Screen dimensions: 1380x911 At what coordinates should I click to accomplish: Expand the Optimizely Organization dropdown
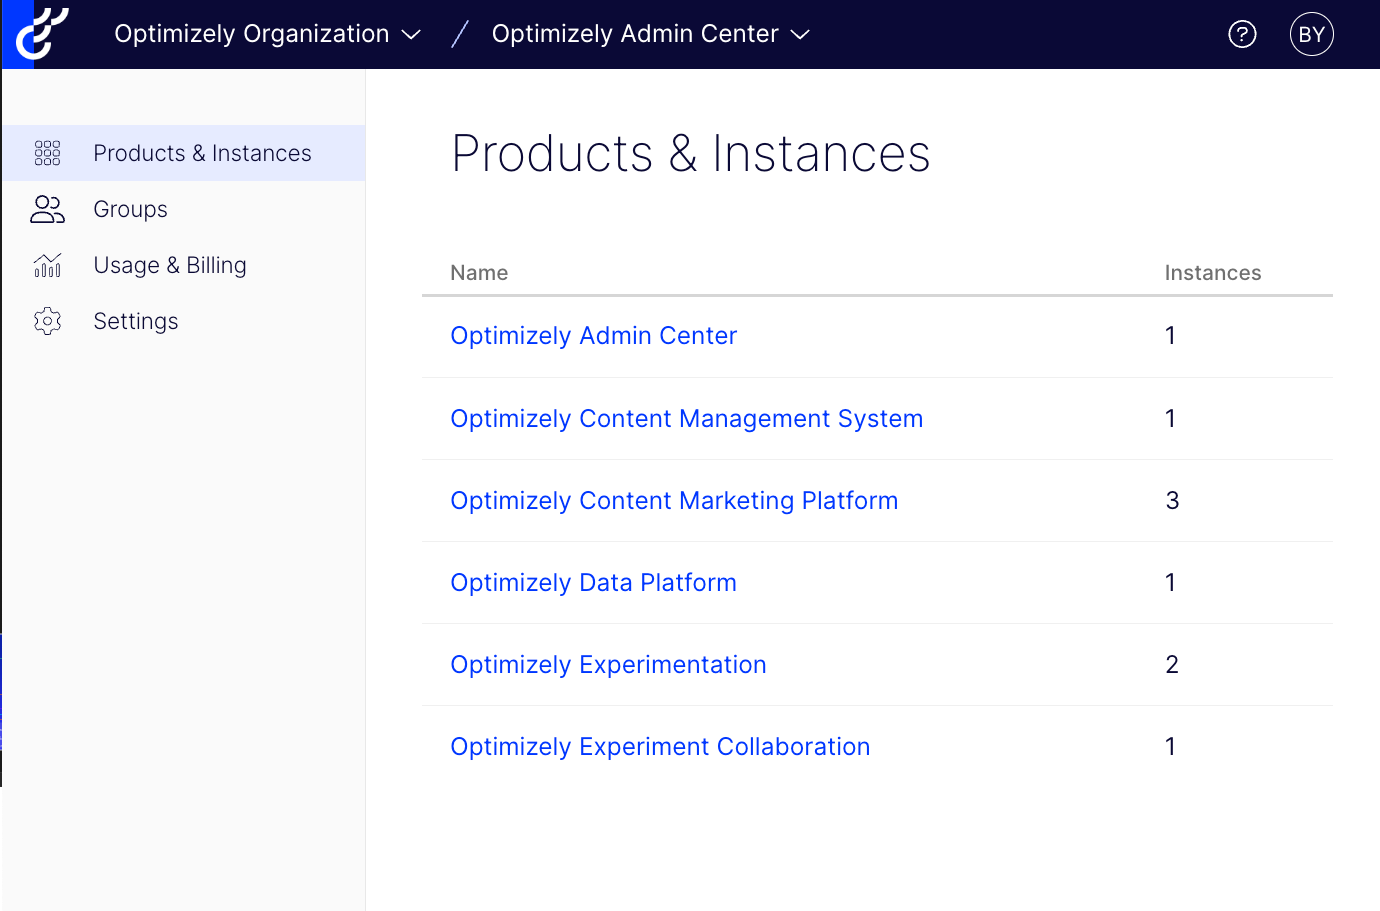point(267,33)
